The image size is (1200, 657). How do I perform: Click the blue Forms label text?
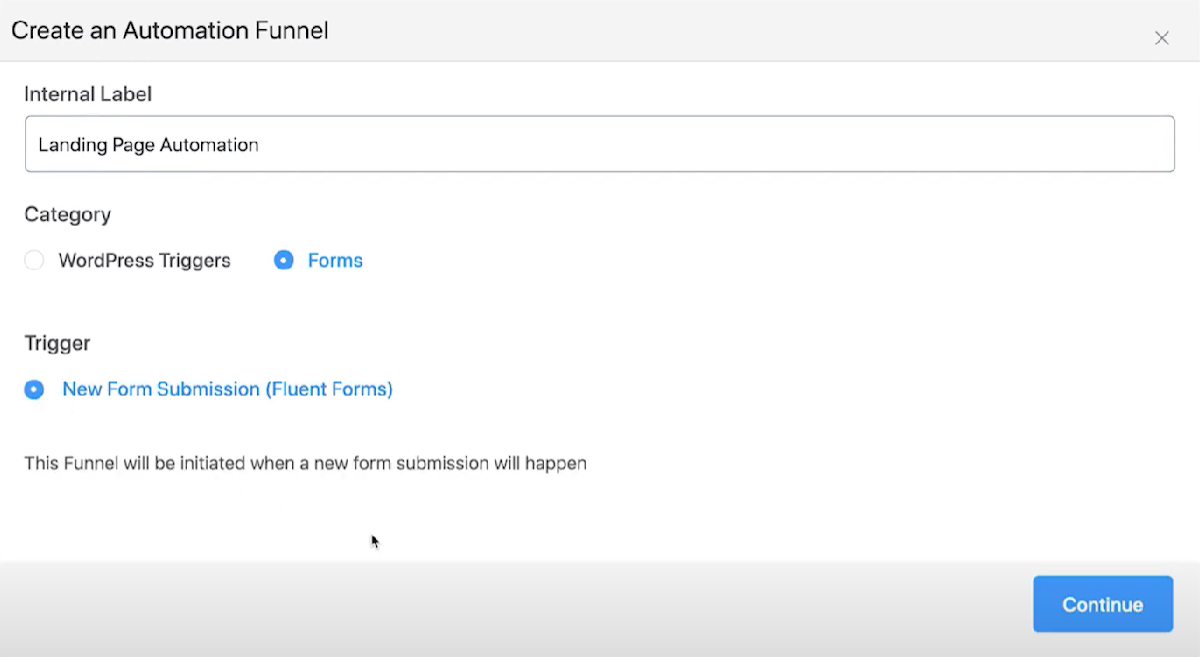click(x=335, y=260)
